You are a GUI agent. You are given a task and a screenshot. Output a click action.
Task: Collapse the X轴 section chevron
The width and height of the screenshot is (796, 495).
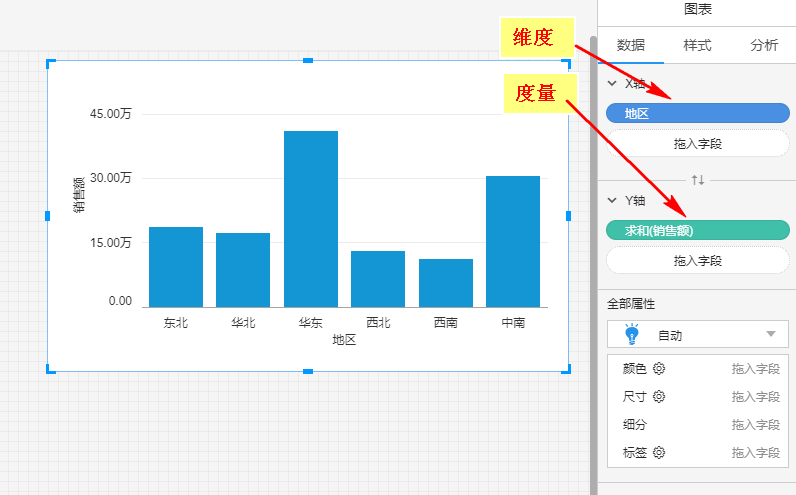point(612,84)
